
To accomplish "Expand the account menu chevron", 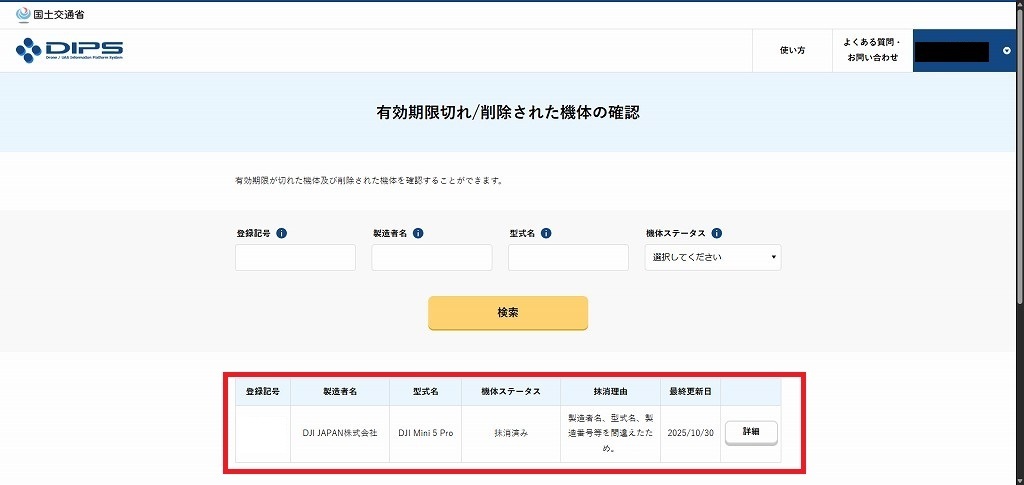I will (x=1006, y=51).
